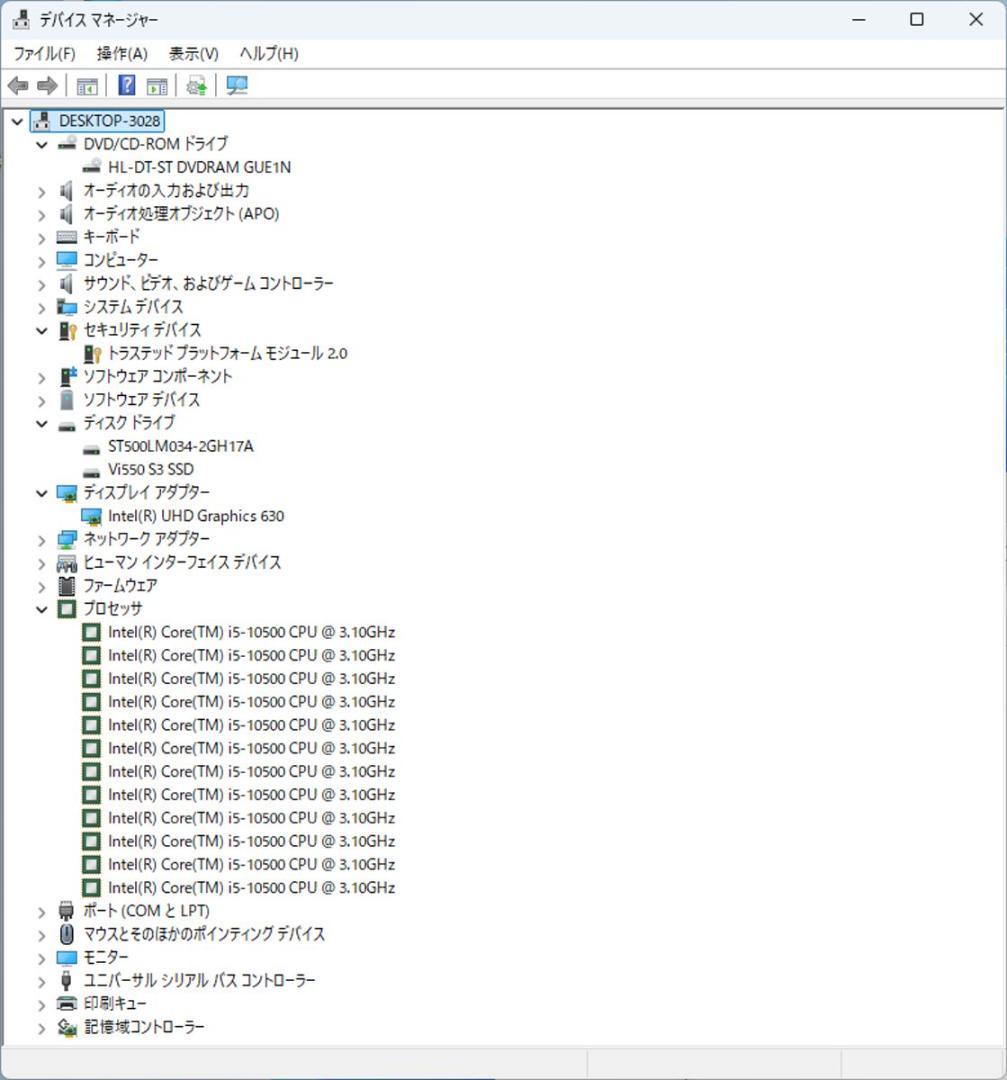Image resolution: width=1007 pixels, height=1080 pixels.
Task: Expand the ソフトウェア デバイス category
Action: [42, 400]
